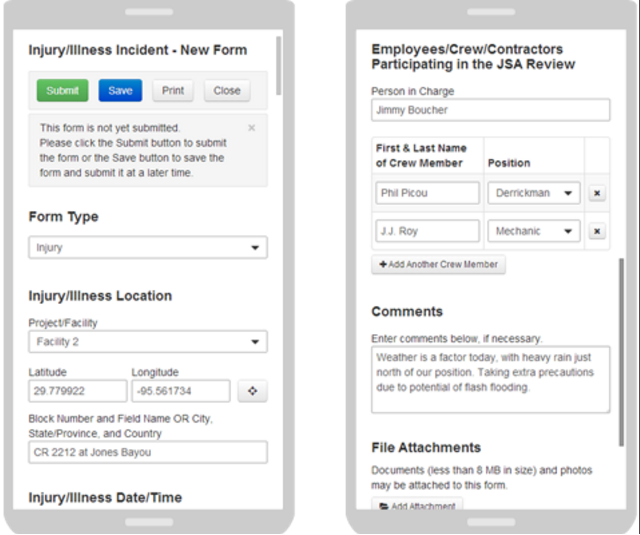Viewport: 640px width, 535px height.
Task: Add another crew member
Action: [438, 265]
